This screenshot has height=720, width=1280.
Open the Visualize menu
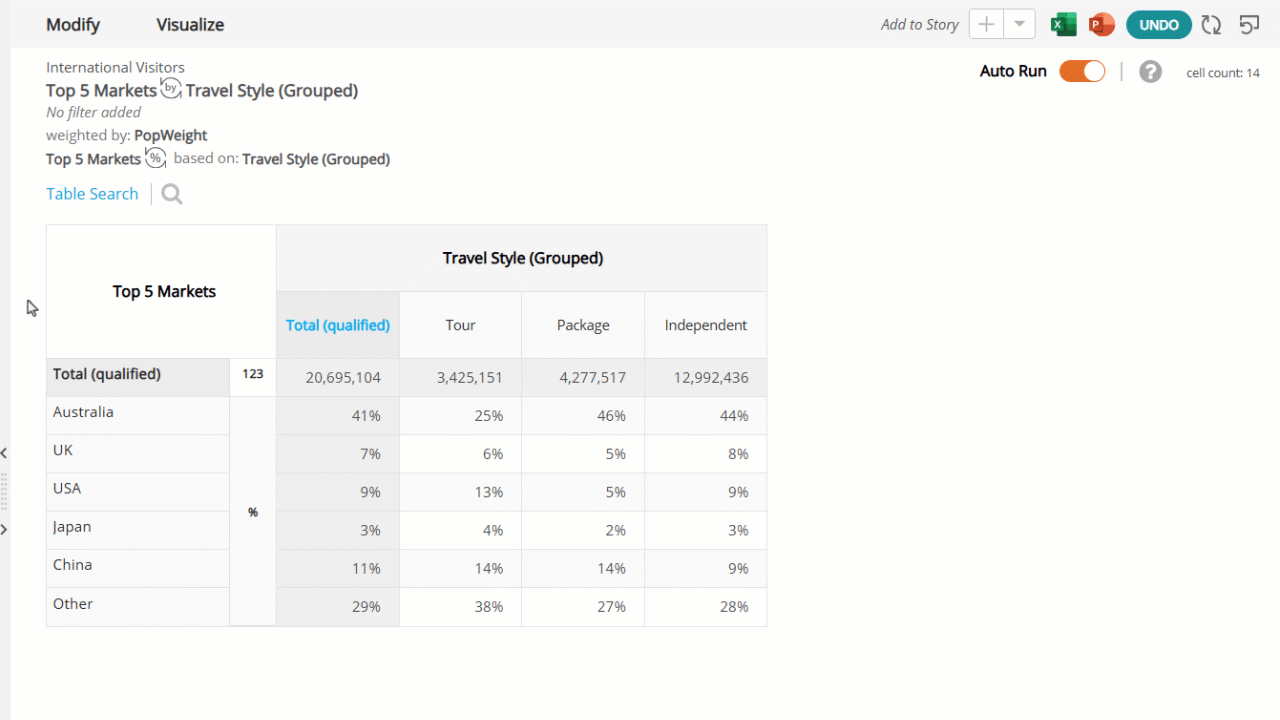click(x=190, y=25)
